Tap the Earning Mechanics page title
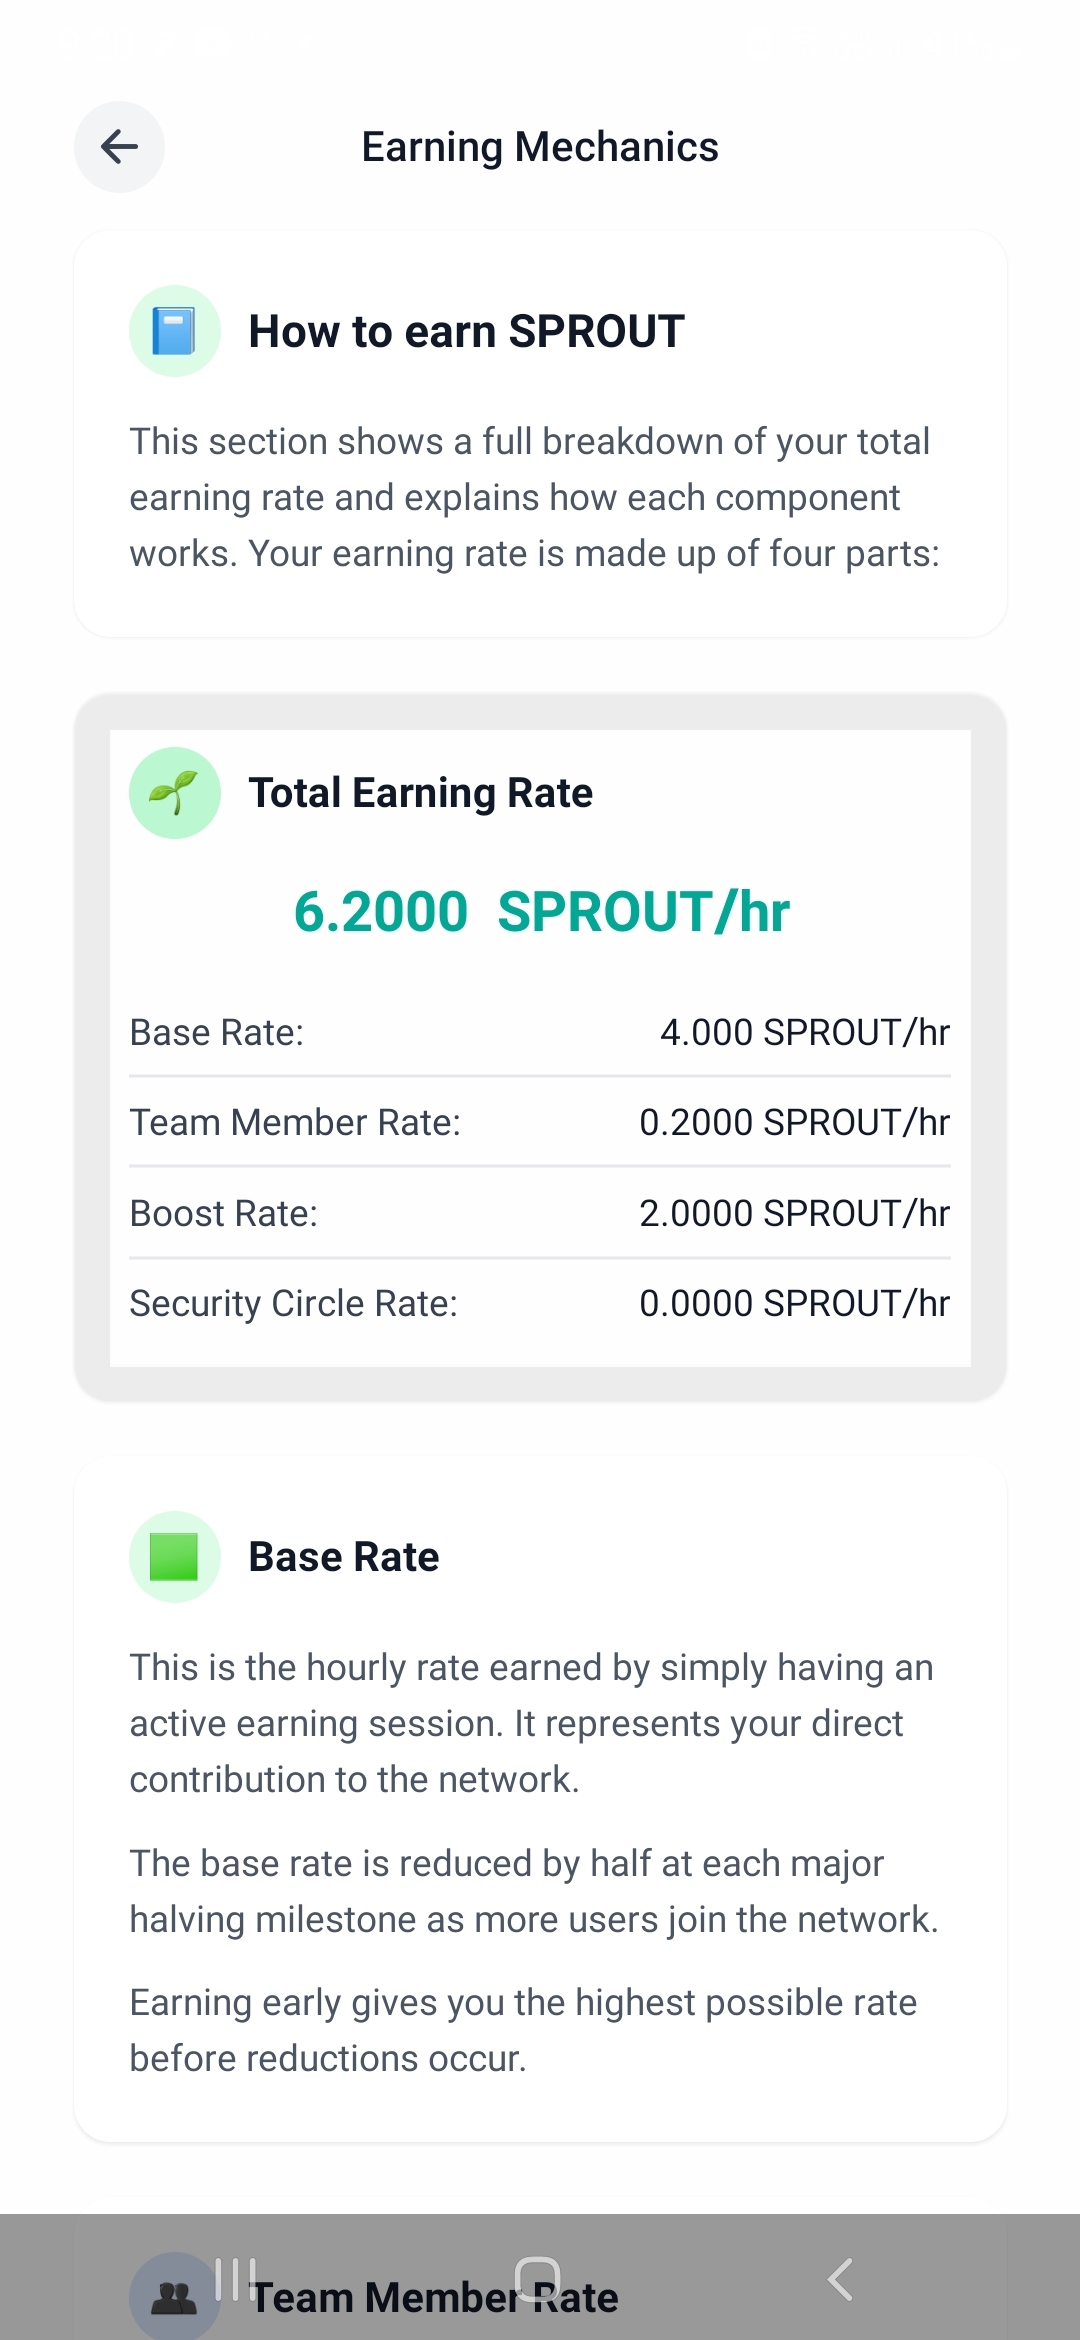 tap(540, 147)
